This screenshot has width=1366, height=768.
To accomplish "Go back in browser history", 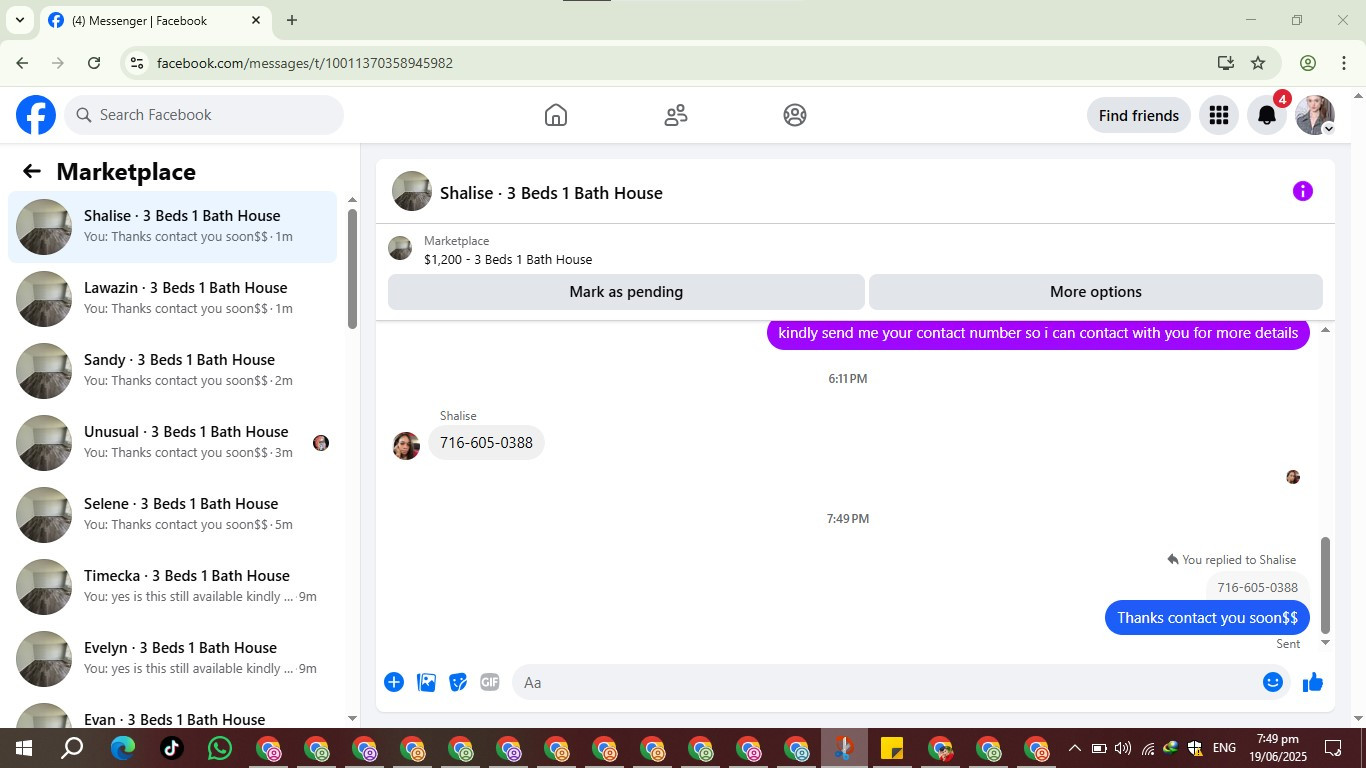I will pos(22,63).
